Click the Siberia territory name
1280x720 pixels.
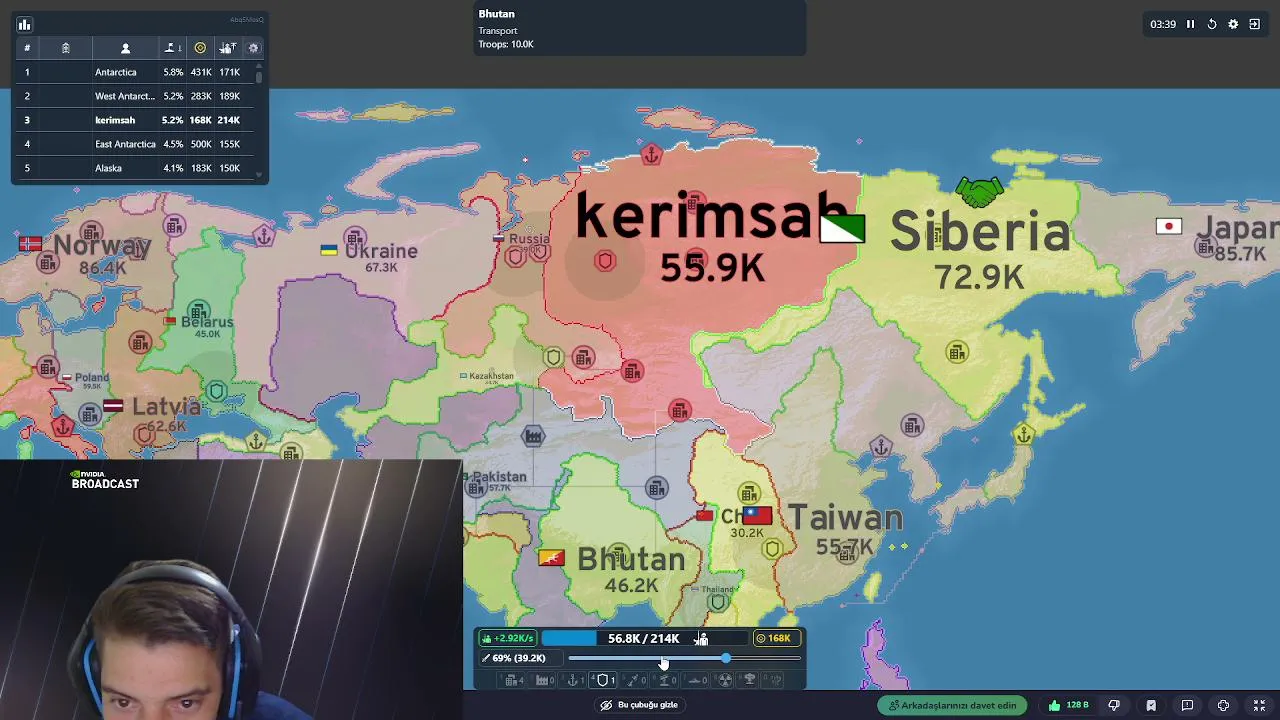coord(980,232)
